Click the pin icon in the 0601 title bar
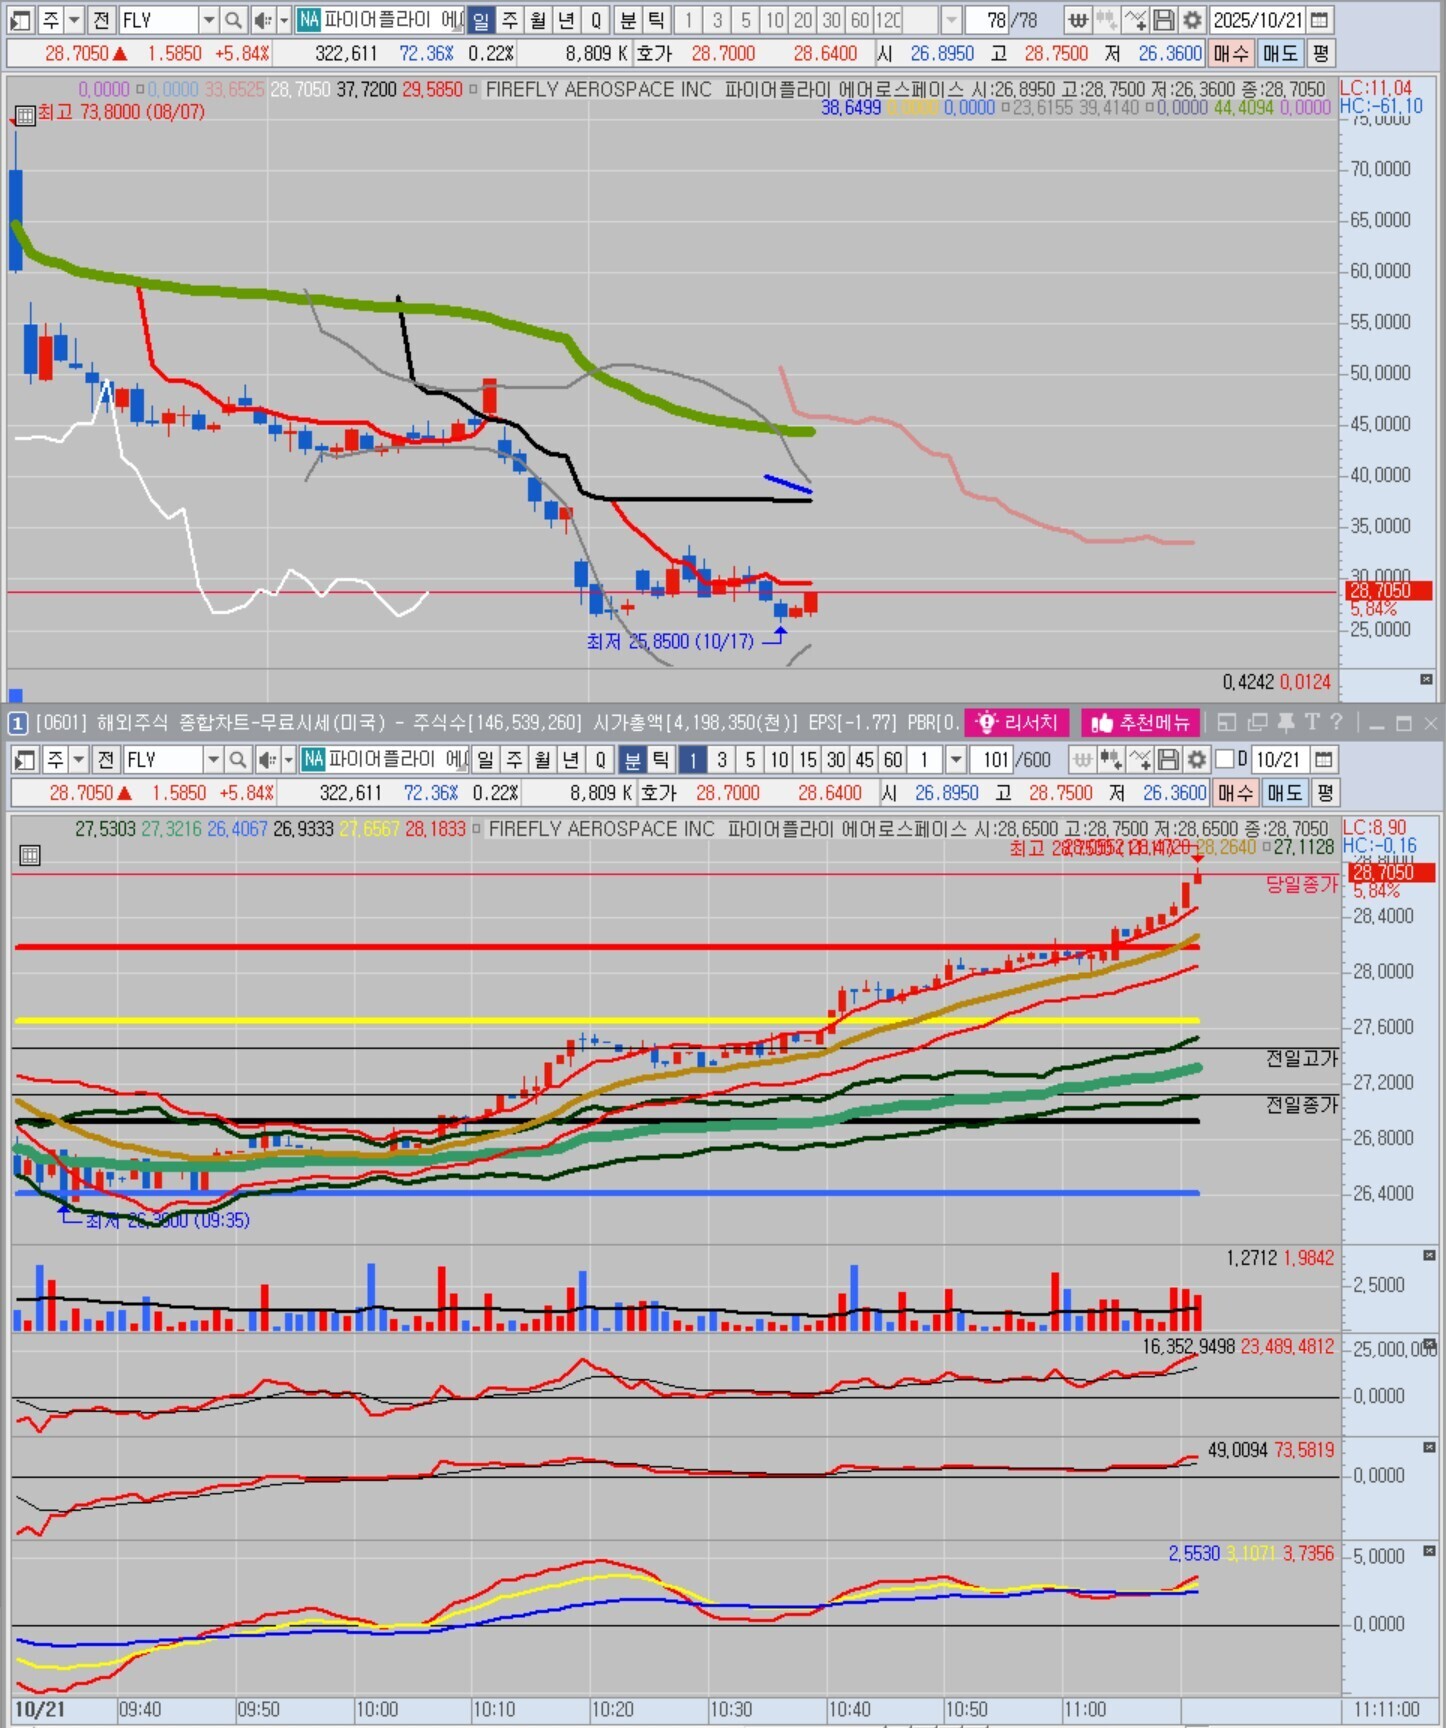Screen dimensions: 1446x1728 (x=1285, y=722)
